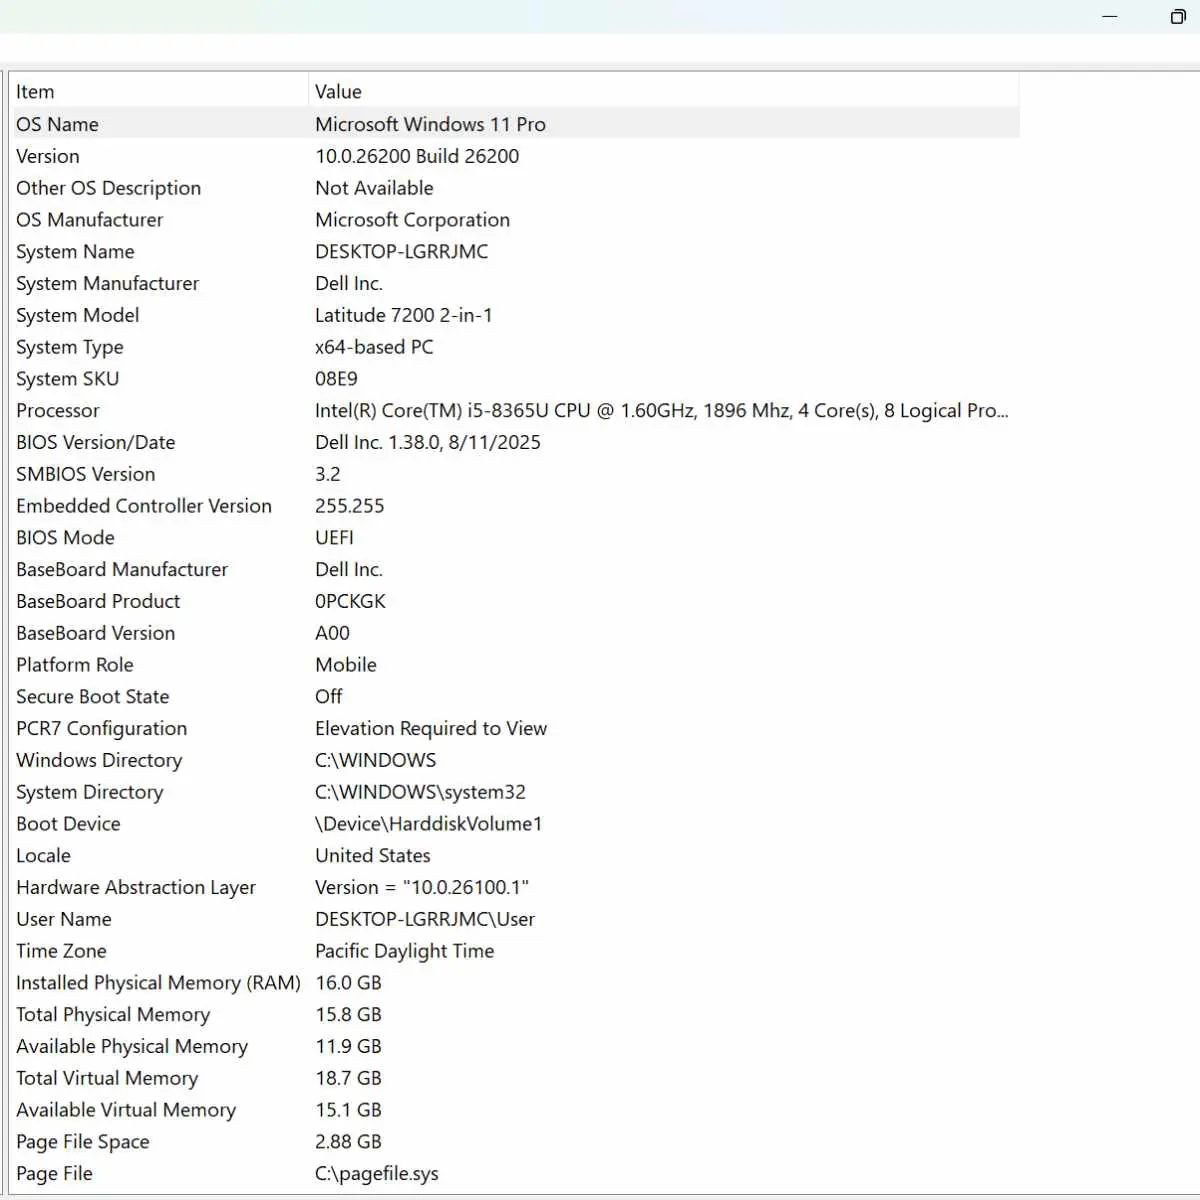Select the Version row label
Image resolution: width=1200 pixels, height=1200 pixels.
coord(47,156)
